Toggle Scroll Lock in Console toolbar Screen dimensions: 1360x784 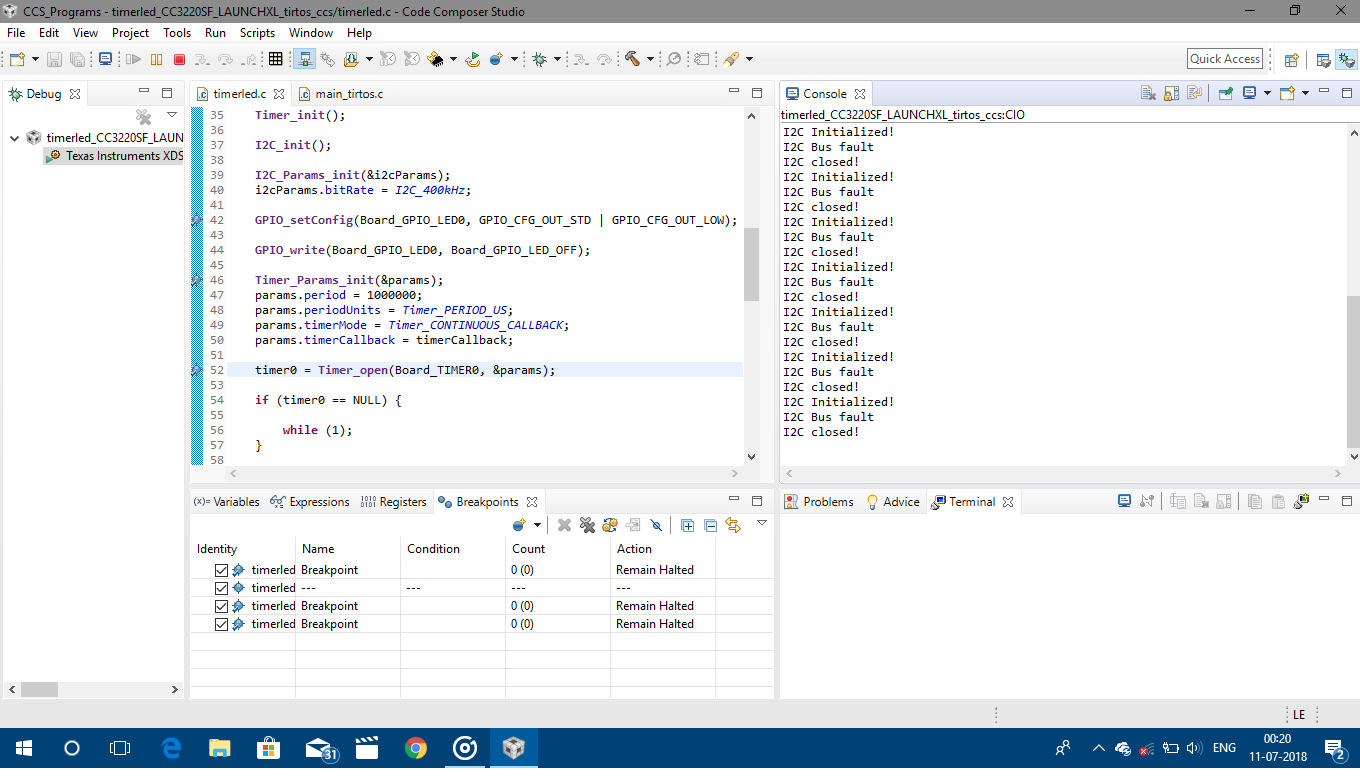tap(1171, 93)
